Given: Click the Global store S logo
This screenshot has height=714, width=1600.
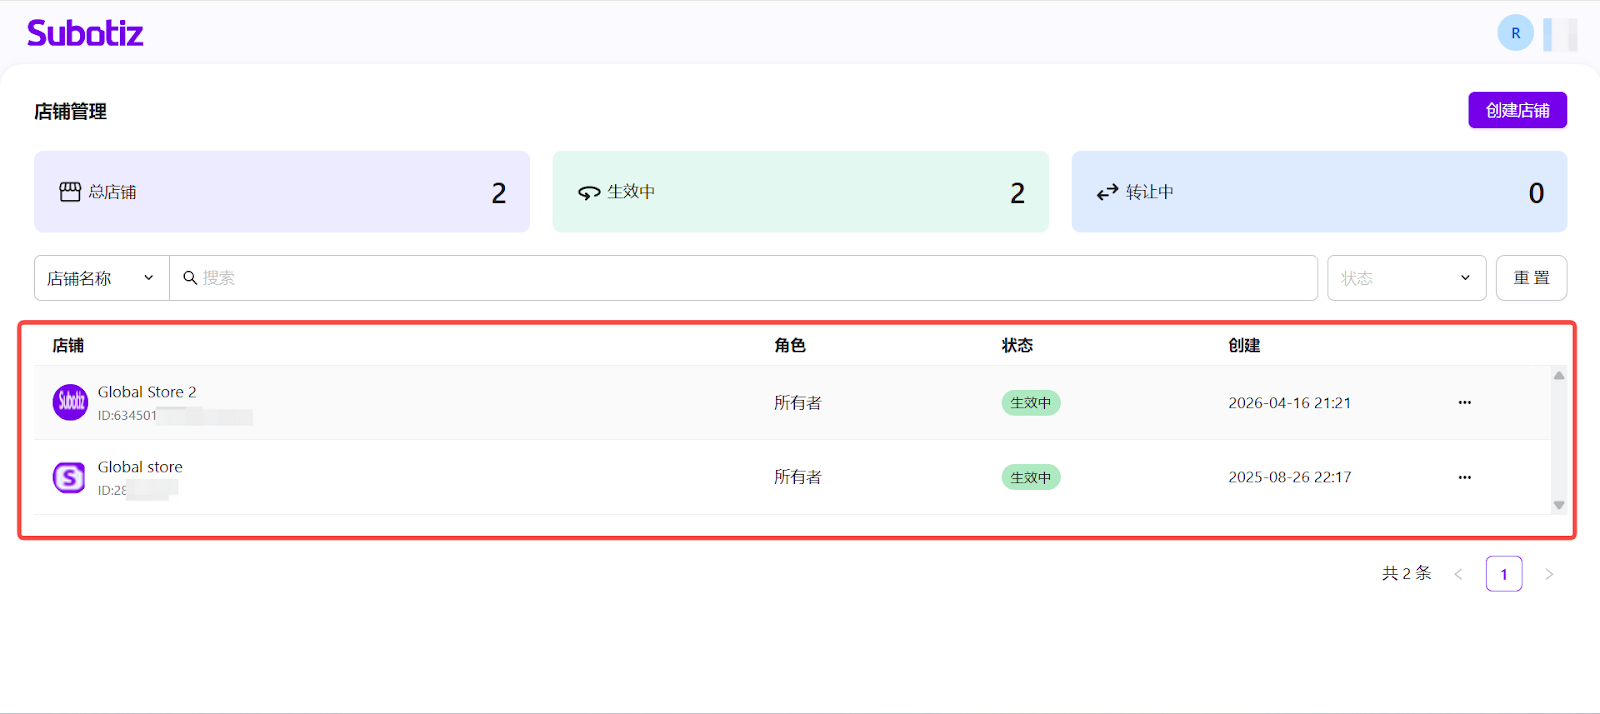Looking at the screenshot, I should click(x=69, y=478).
